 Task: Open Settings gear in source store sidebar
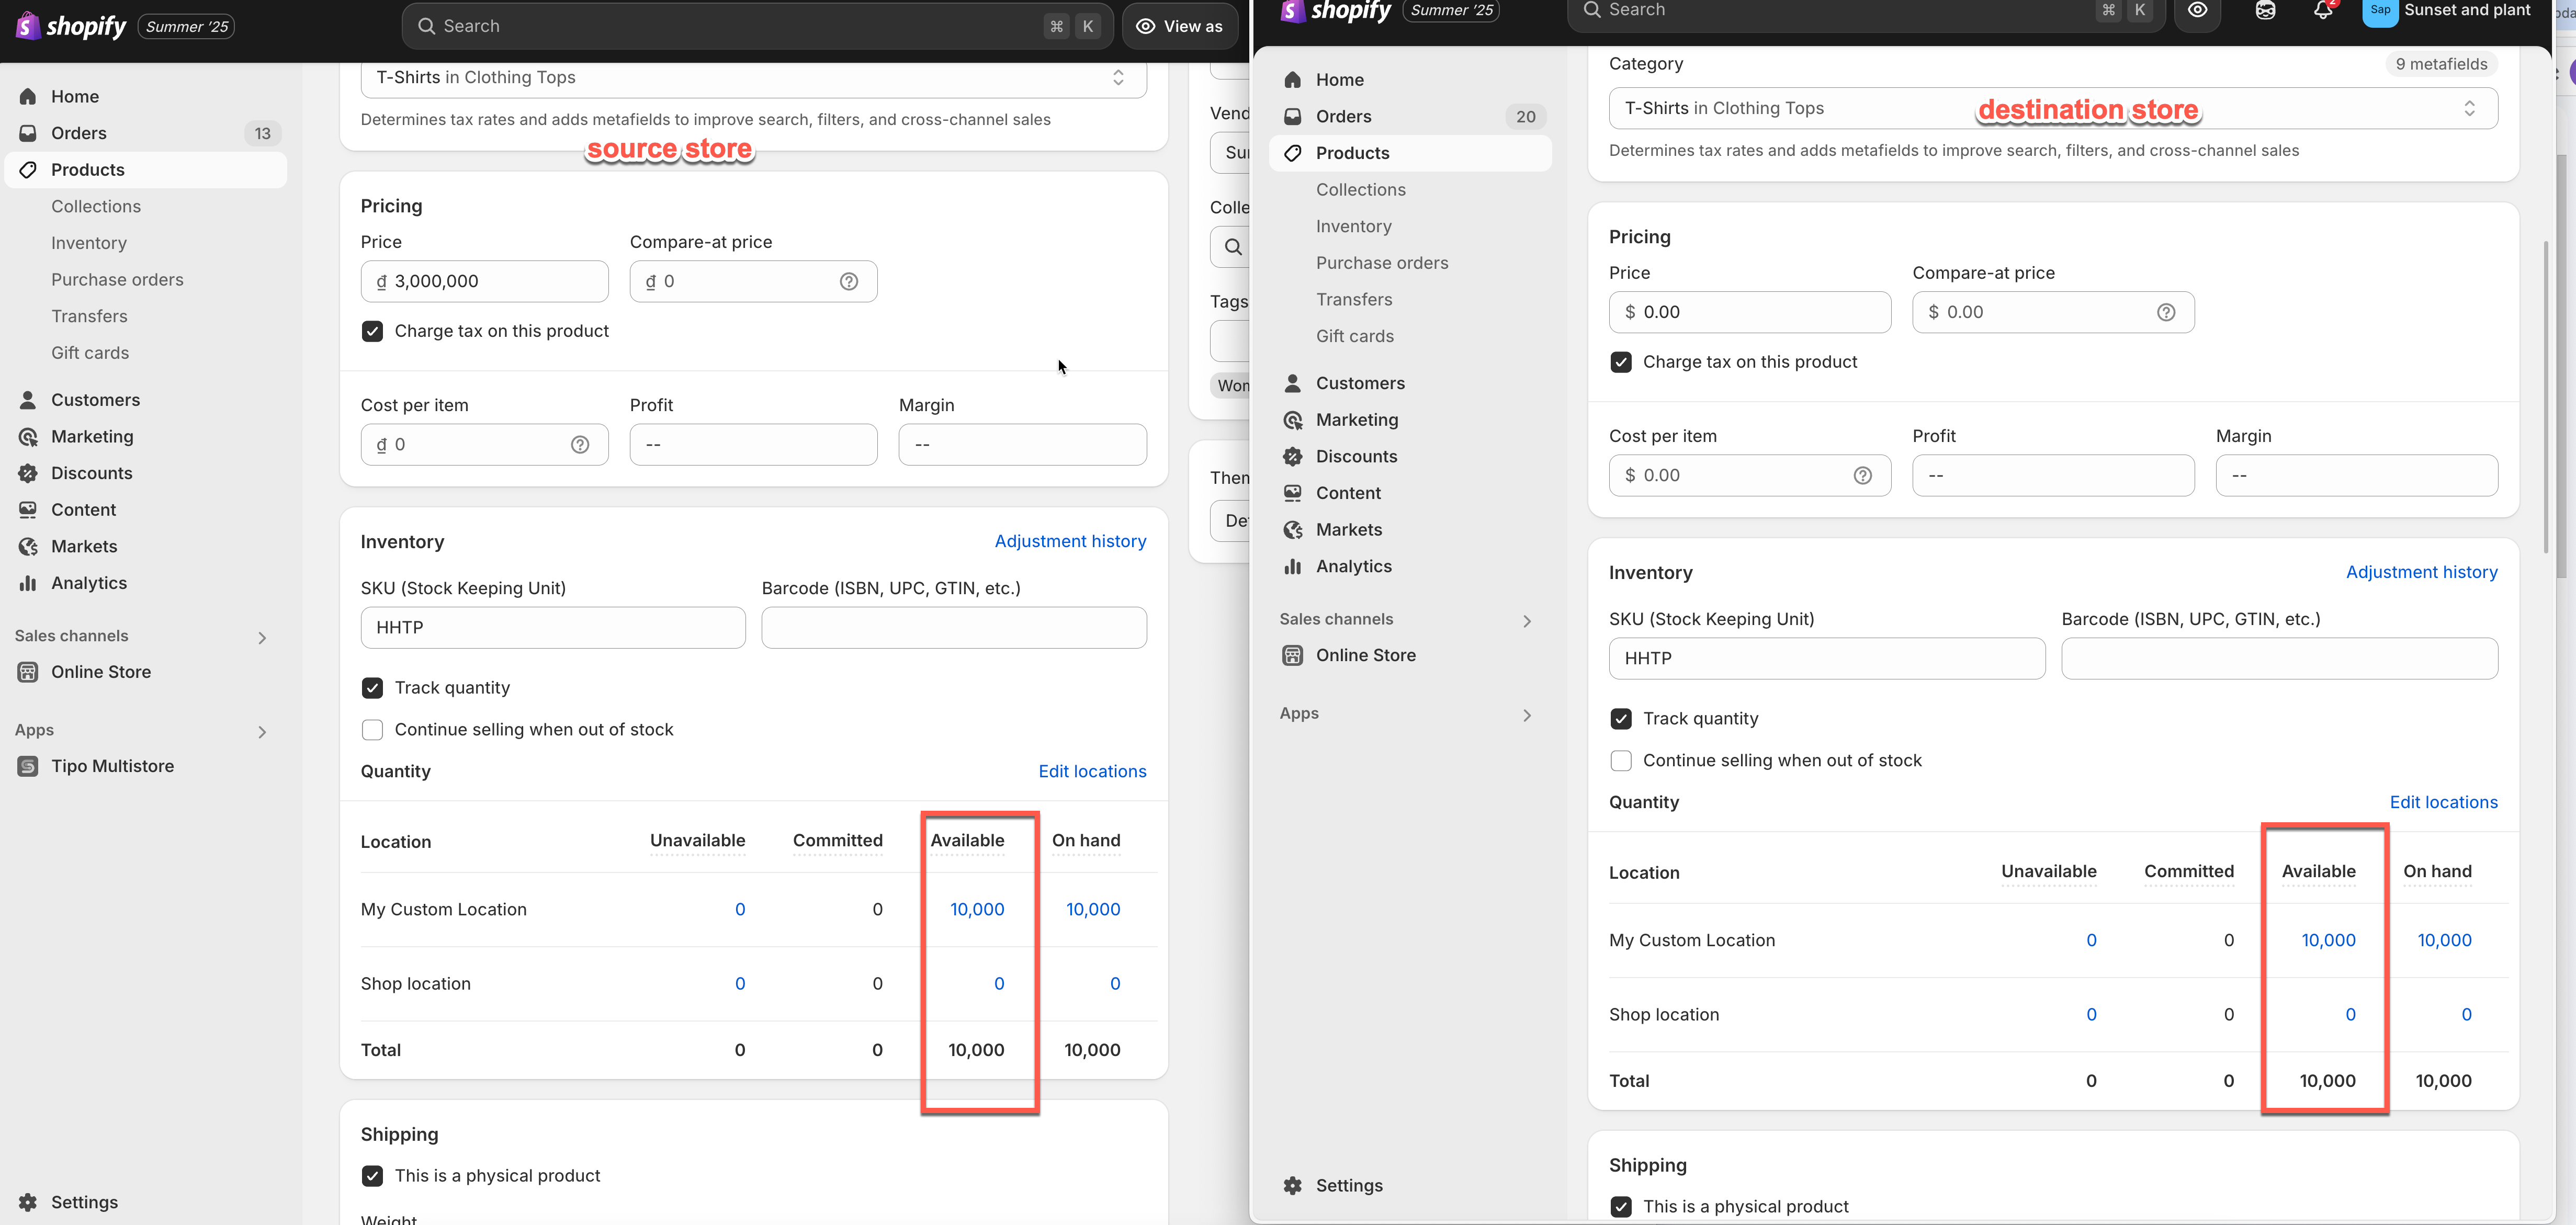[x=28, y=1202]
